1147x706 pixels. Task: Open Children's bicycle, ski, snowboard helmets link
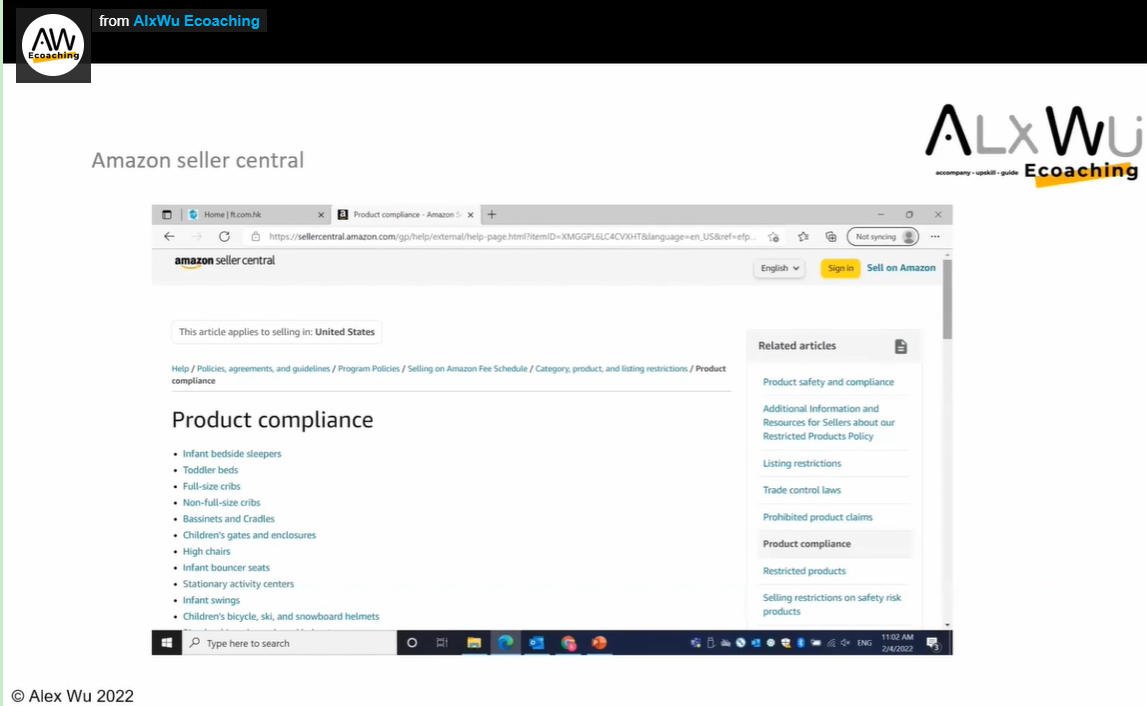pos(281,617)
